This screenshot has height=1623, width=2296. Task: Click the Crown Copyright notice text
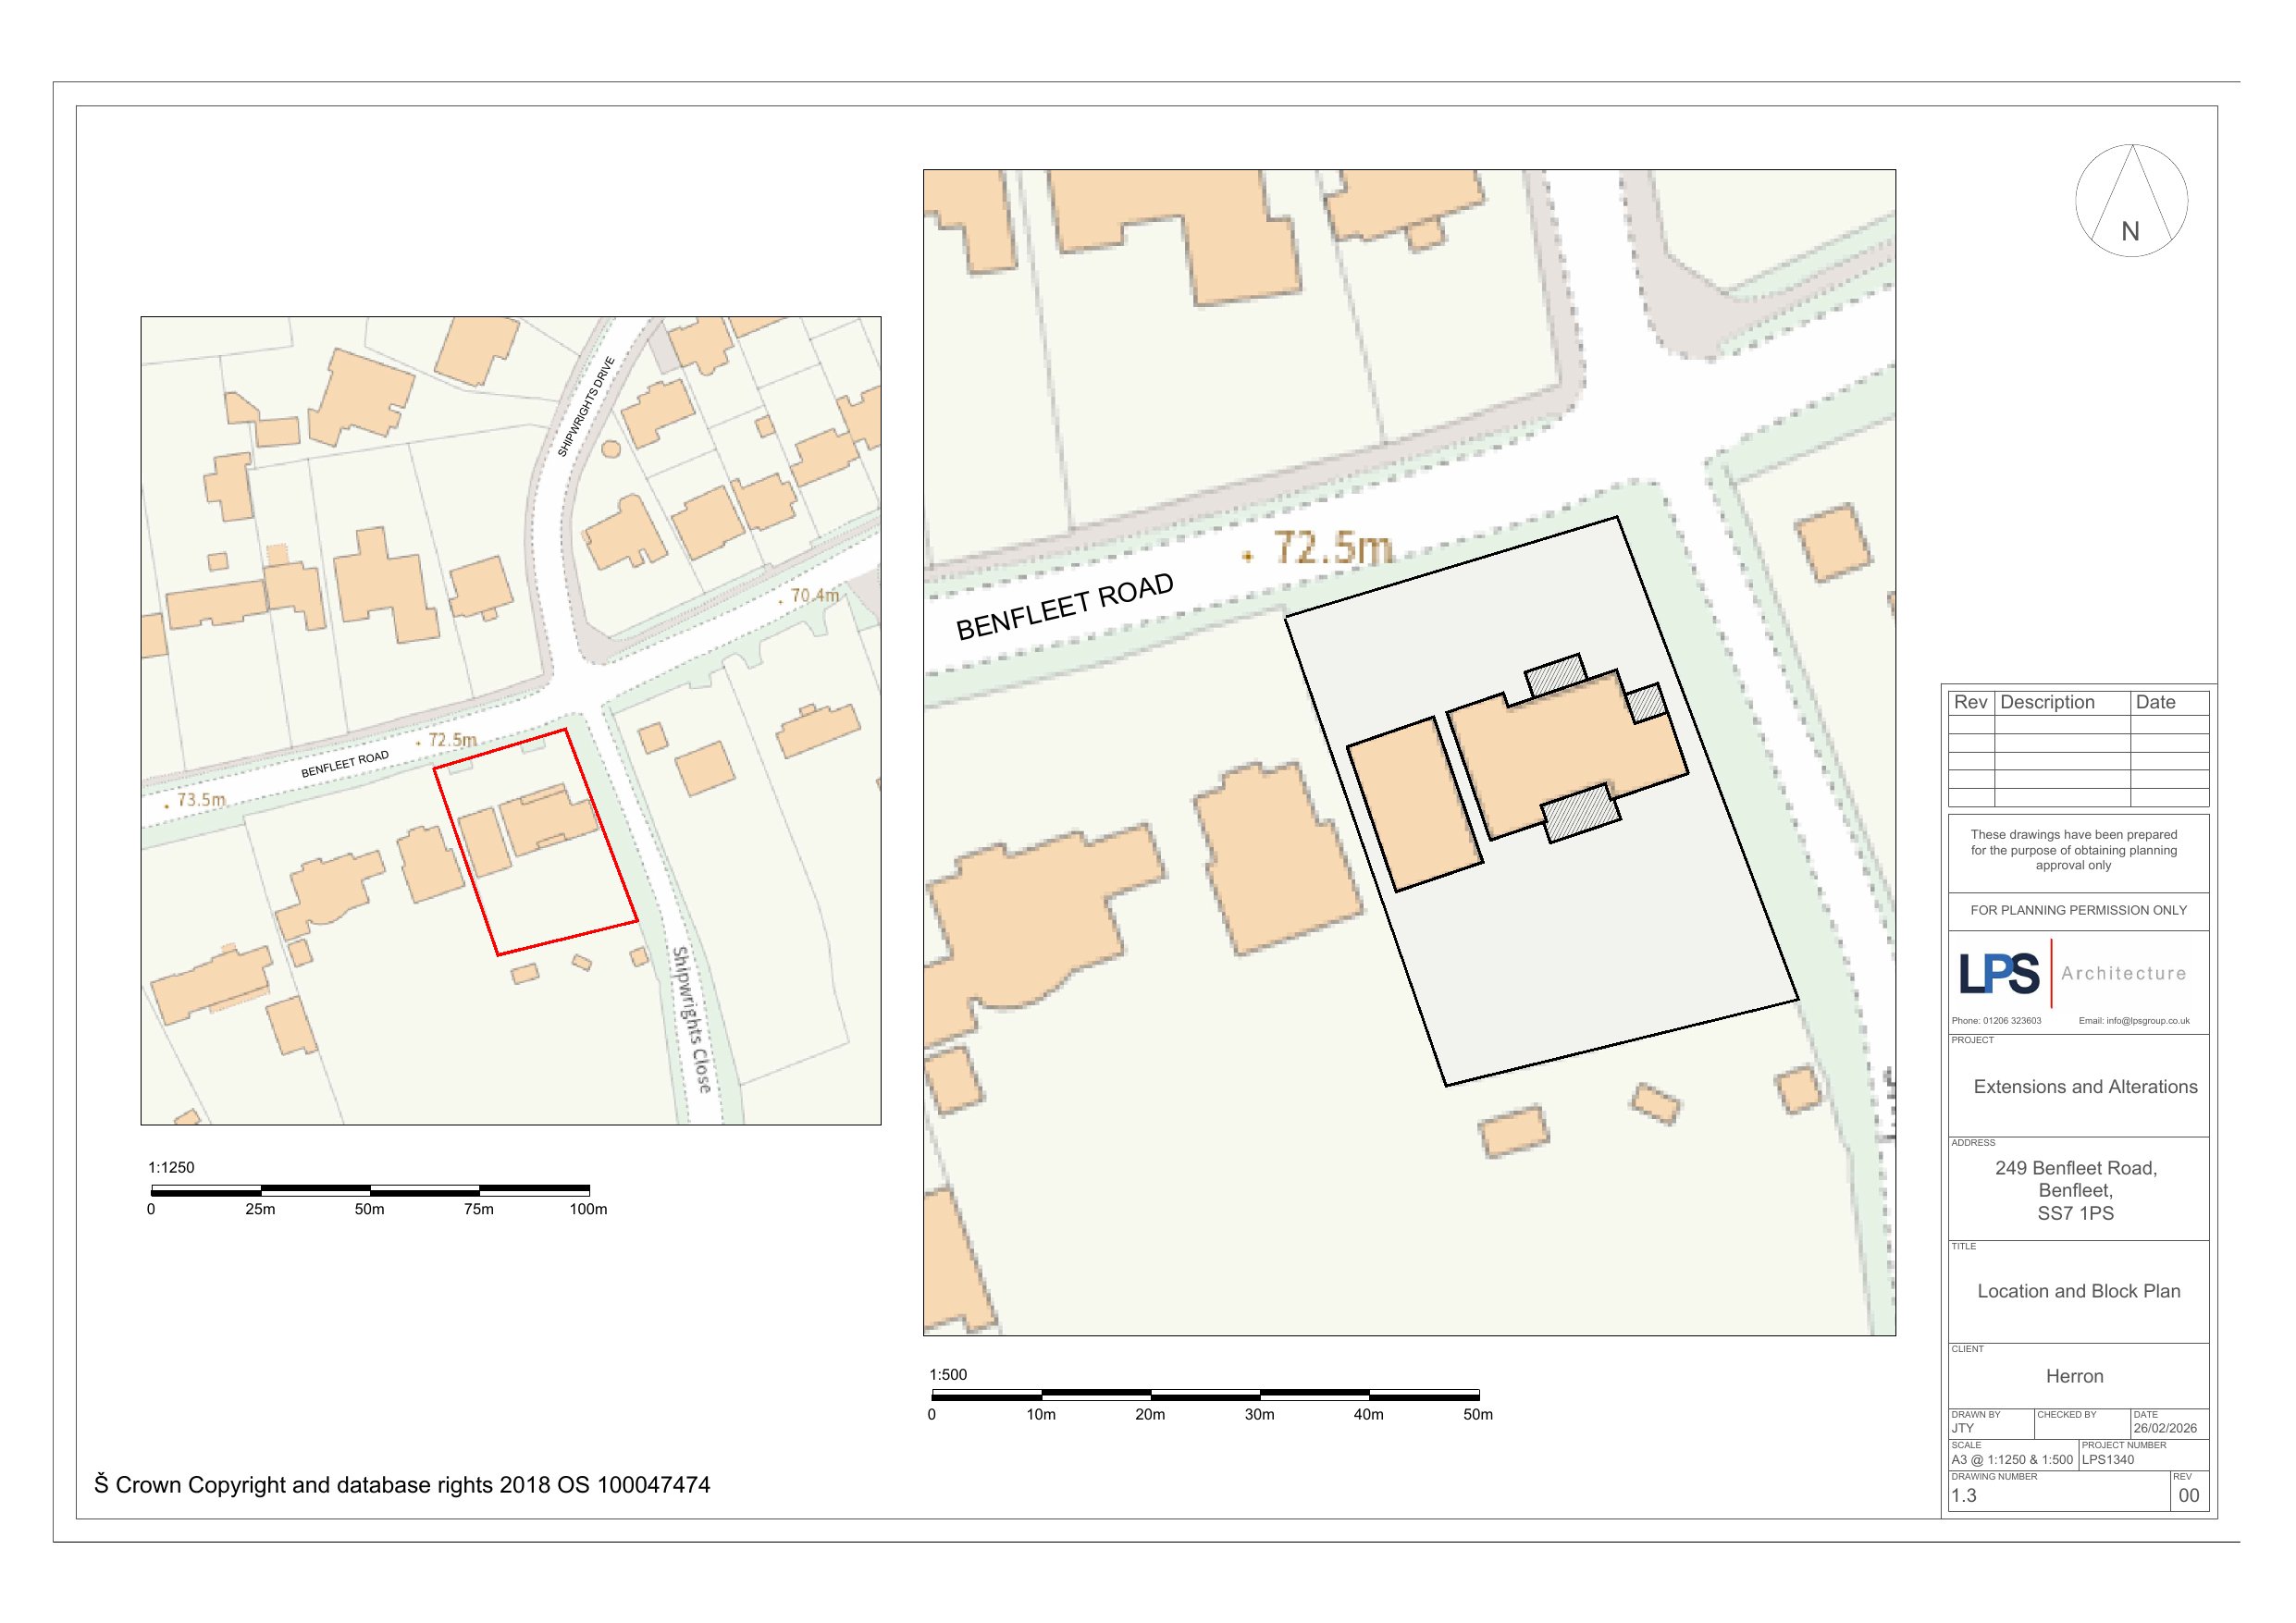point(402,1485)
